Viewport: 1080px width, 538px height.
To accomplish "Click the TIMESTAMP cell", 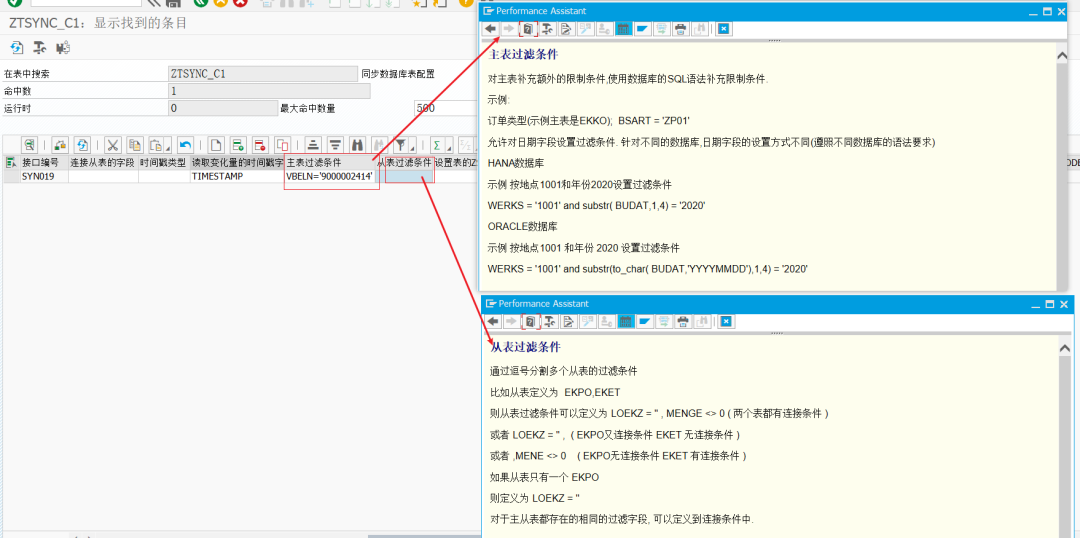I will [237, 176].
